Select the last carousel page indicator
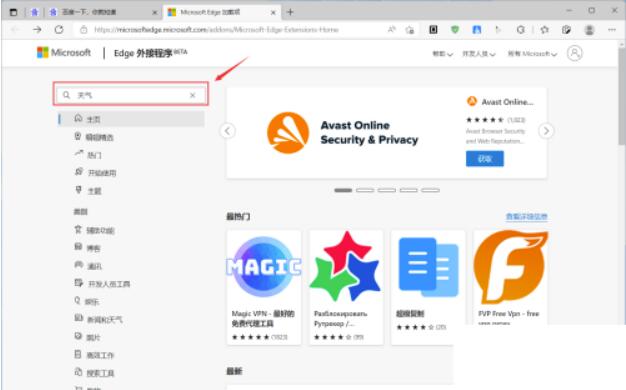Viewport: 626px width, 390px height. pos(430,190)
